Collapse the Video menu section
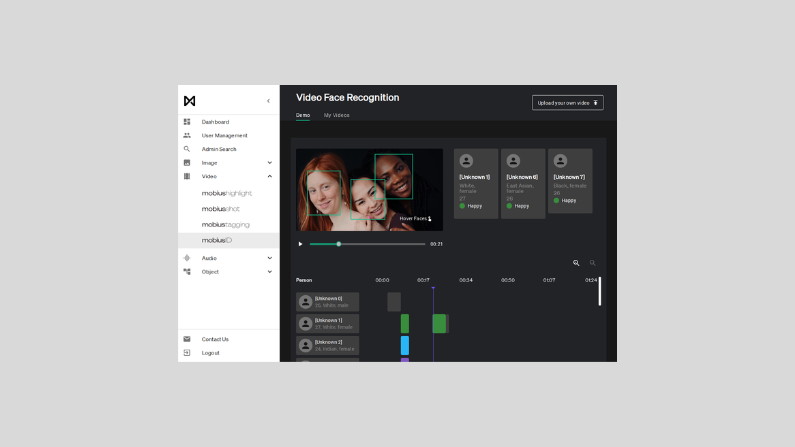 pos(269,176)
